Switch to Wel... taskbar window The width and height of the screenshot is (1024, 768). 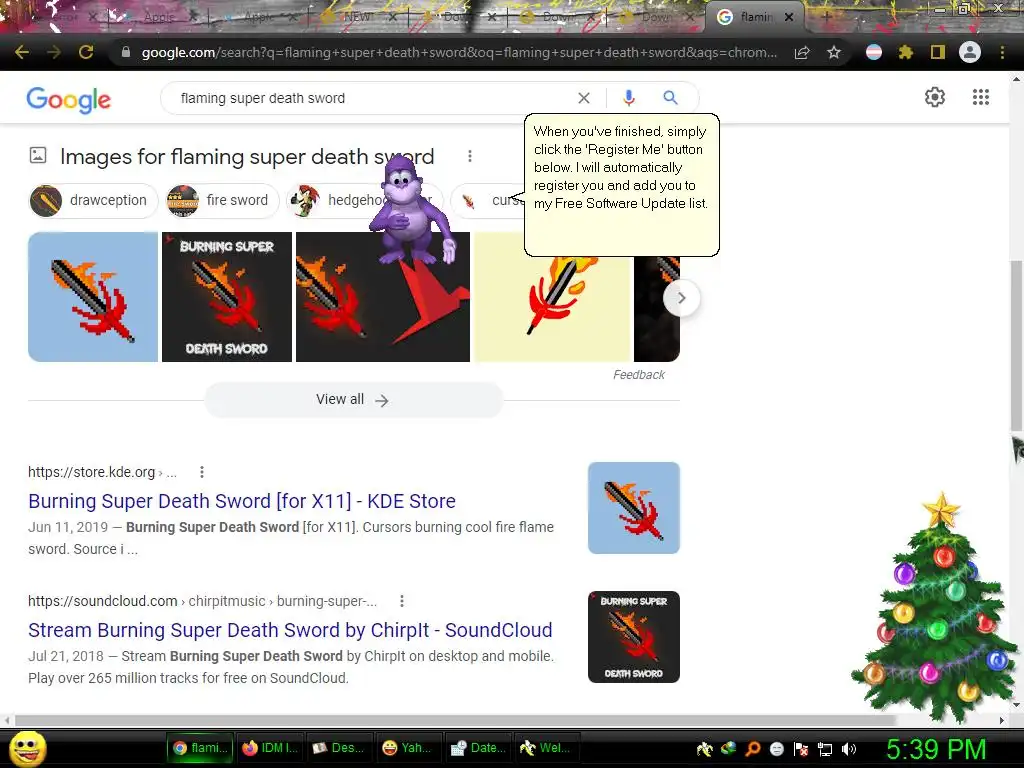(x=545, y=748)
